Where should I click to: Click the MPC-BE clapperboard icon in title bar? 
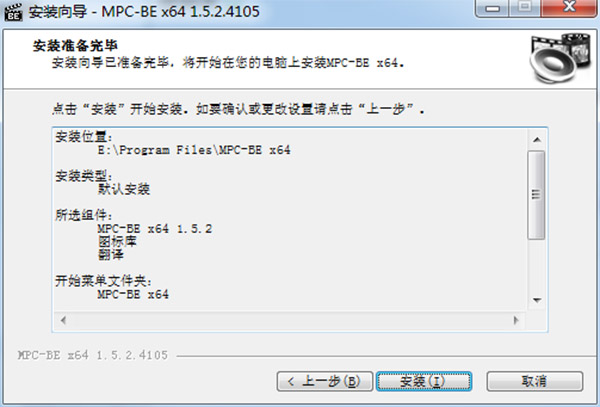[13, 11]
